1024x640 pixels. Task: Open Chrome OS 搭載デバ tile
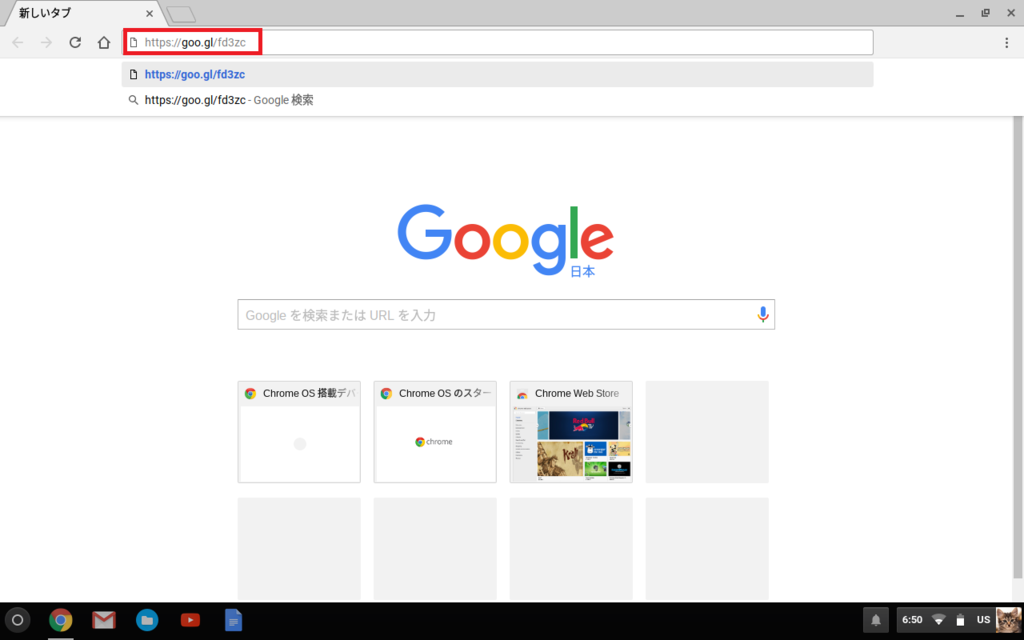pyautogui.click(x=299, y=432)
